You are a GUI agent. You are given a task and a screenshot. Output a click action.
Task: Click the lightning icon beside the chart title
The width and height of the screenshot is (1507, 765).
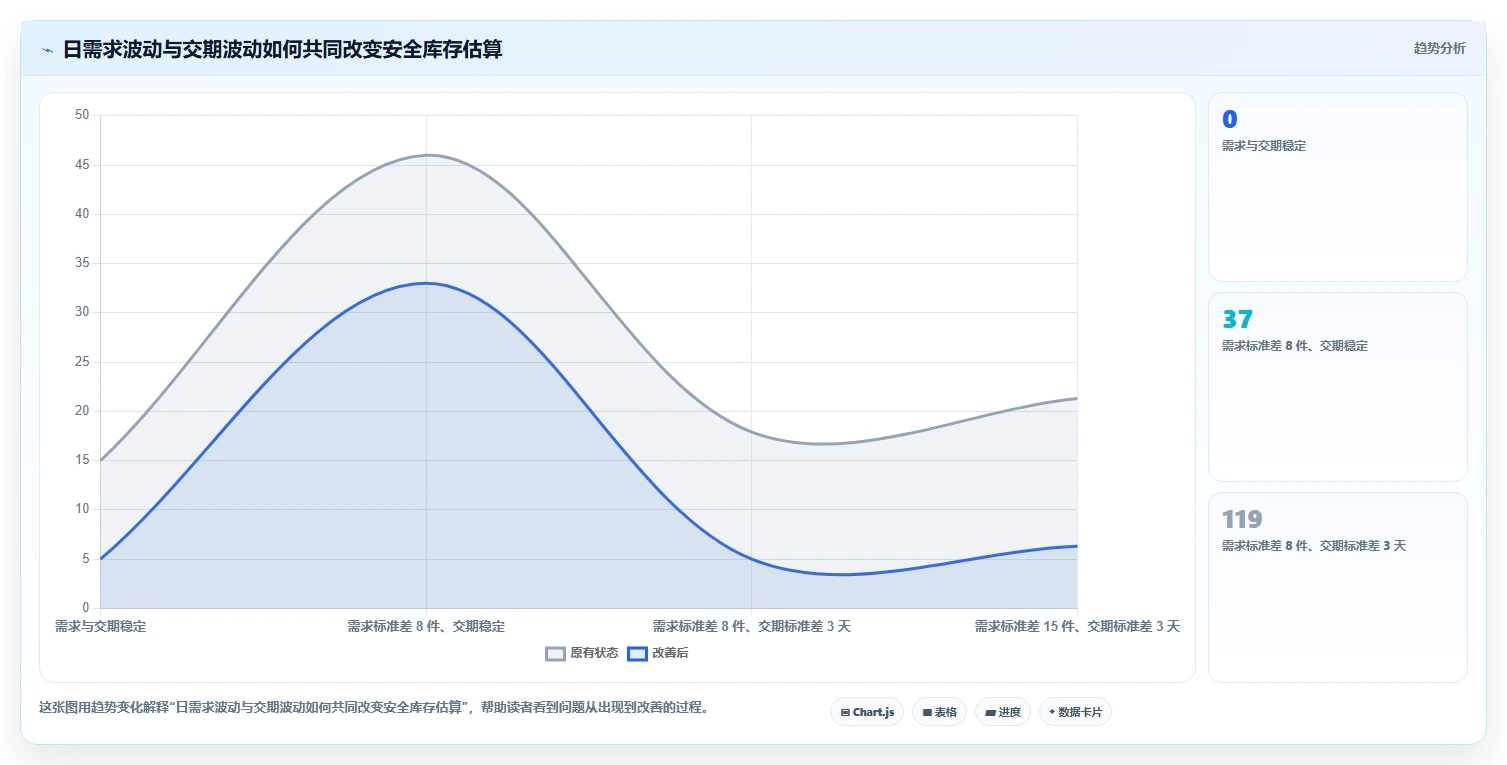[47, 50]
